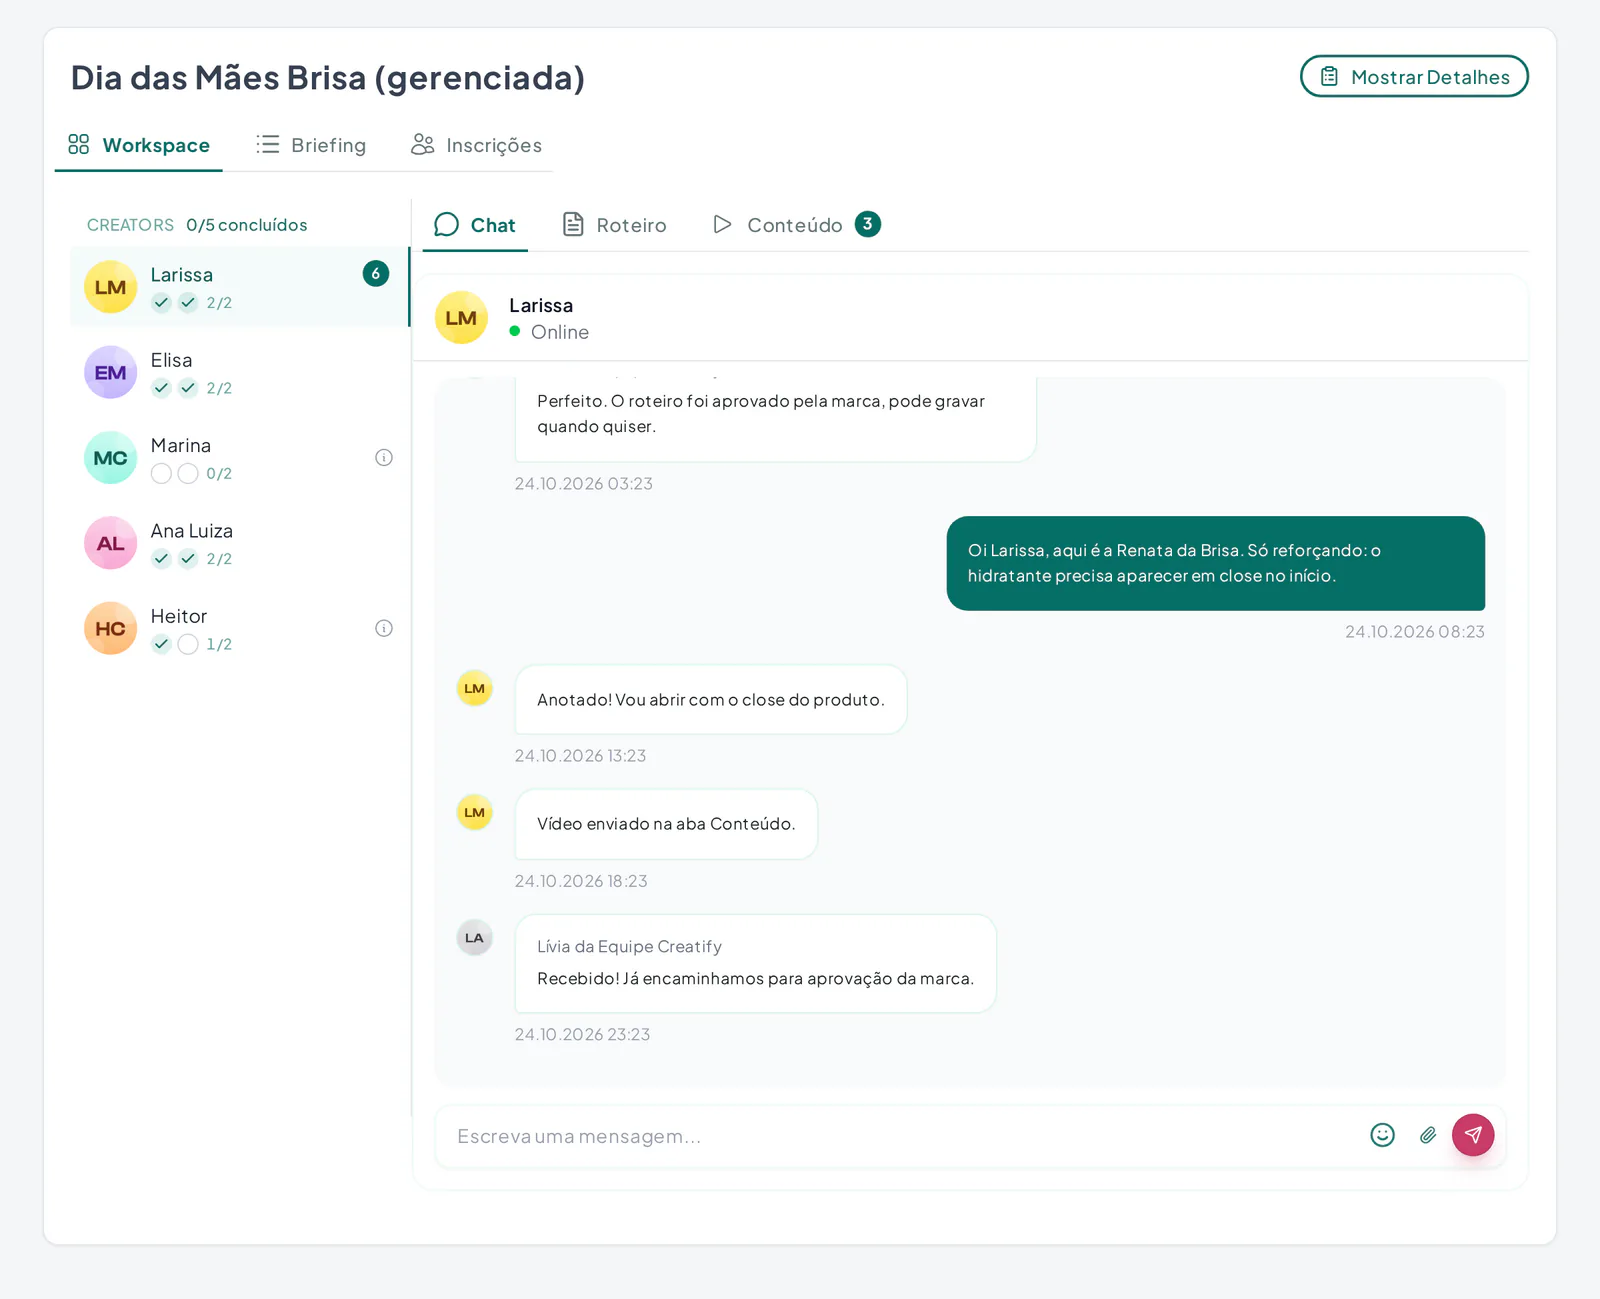Click Elisa's second checked status circle

188,388
